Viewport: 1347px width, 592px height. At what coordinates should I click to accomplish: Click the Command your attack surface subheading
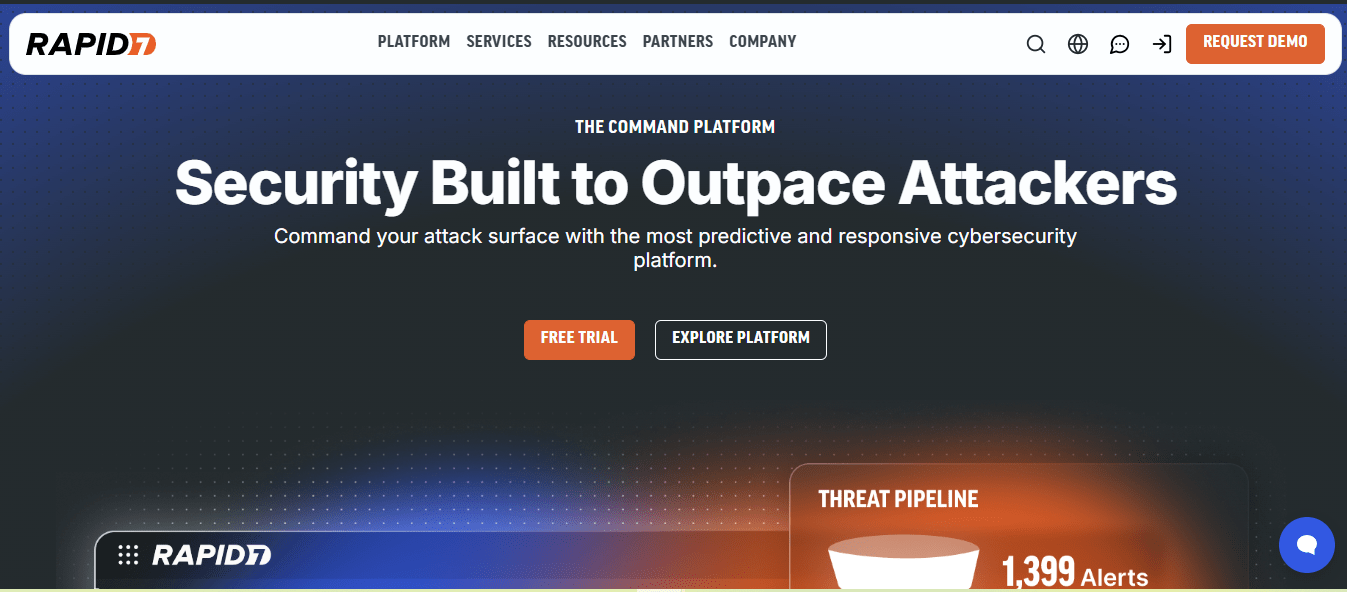[675, 249]
